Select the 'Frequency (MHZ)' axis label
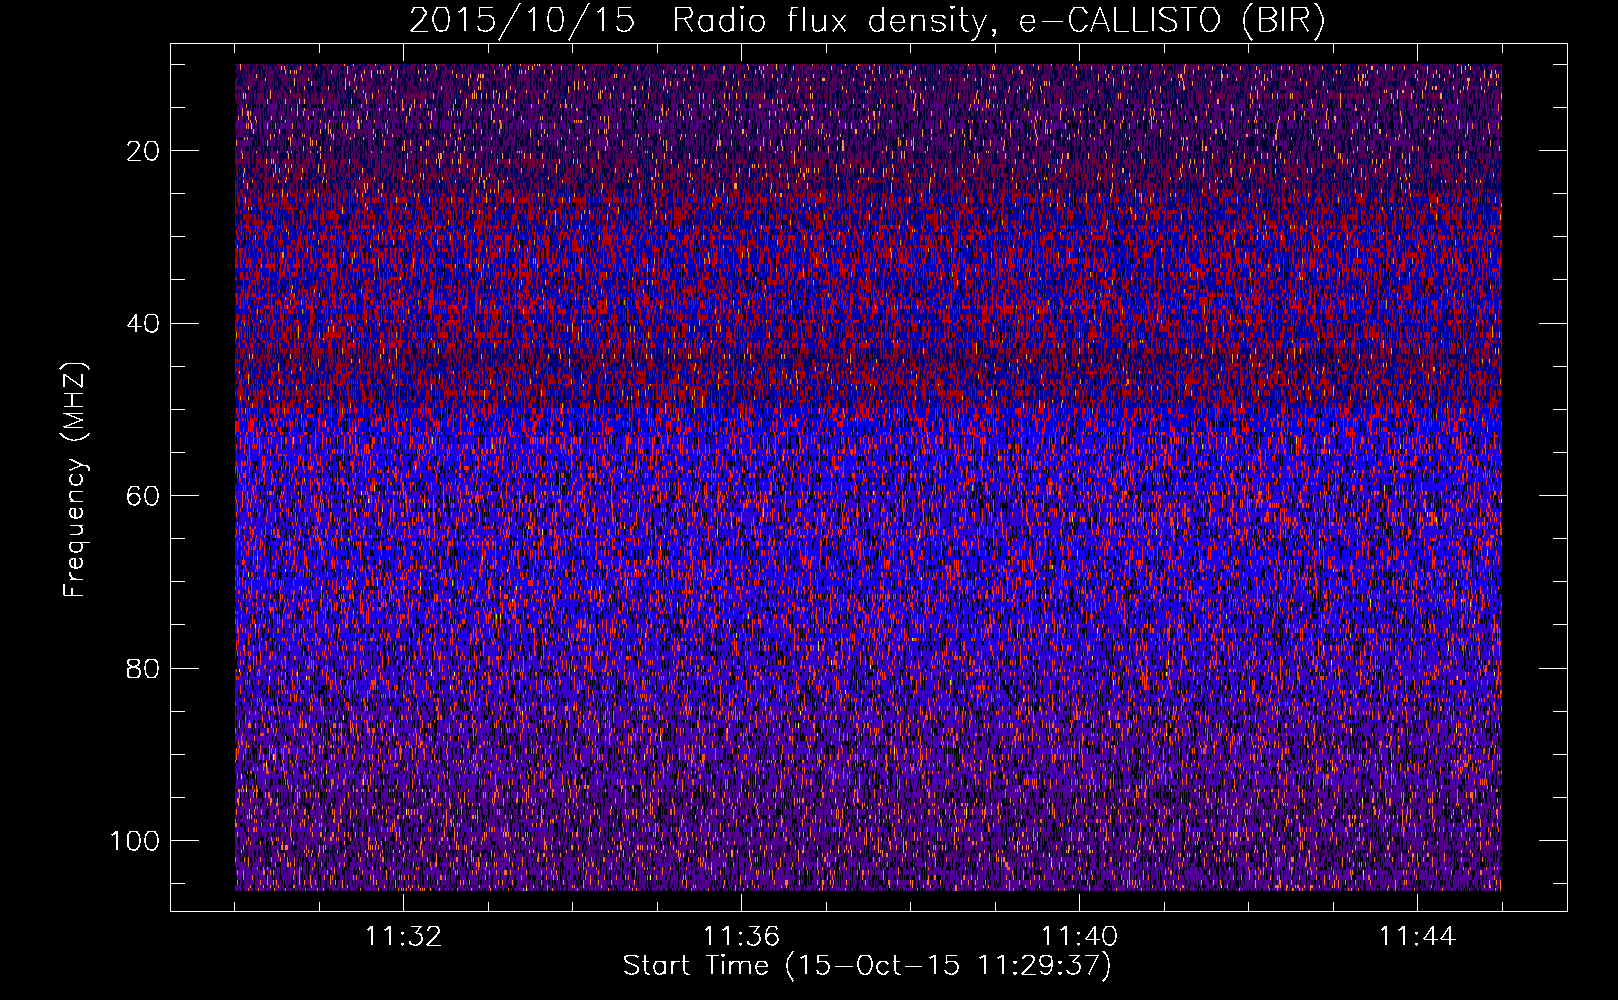The image size is (1618, 1000). (x=75, y=479)
